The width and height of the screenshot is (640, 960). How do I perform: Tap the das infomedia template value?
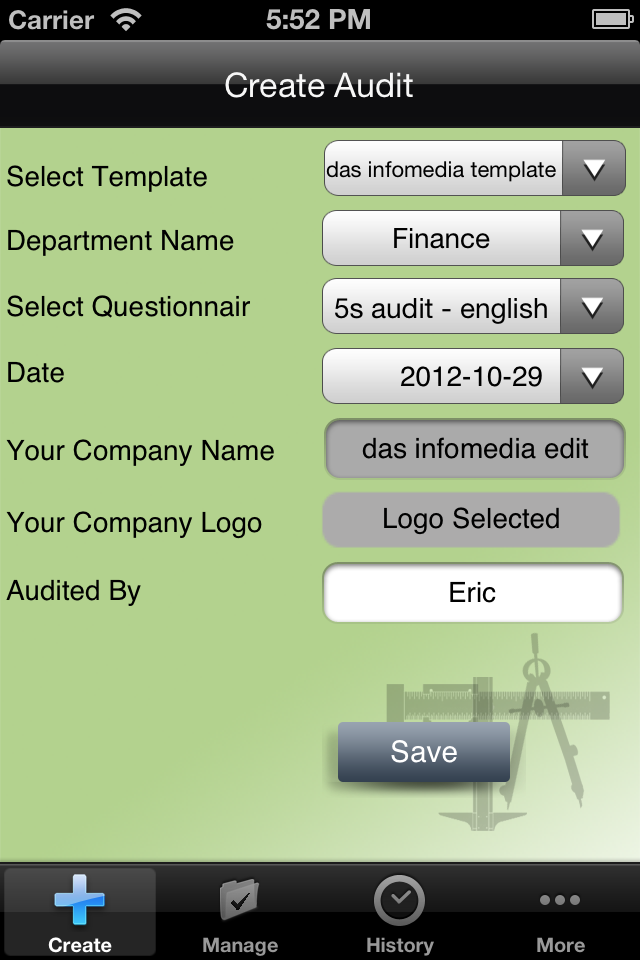443,168
